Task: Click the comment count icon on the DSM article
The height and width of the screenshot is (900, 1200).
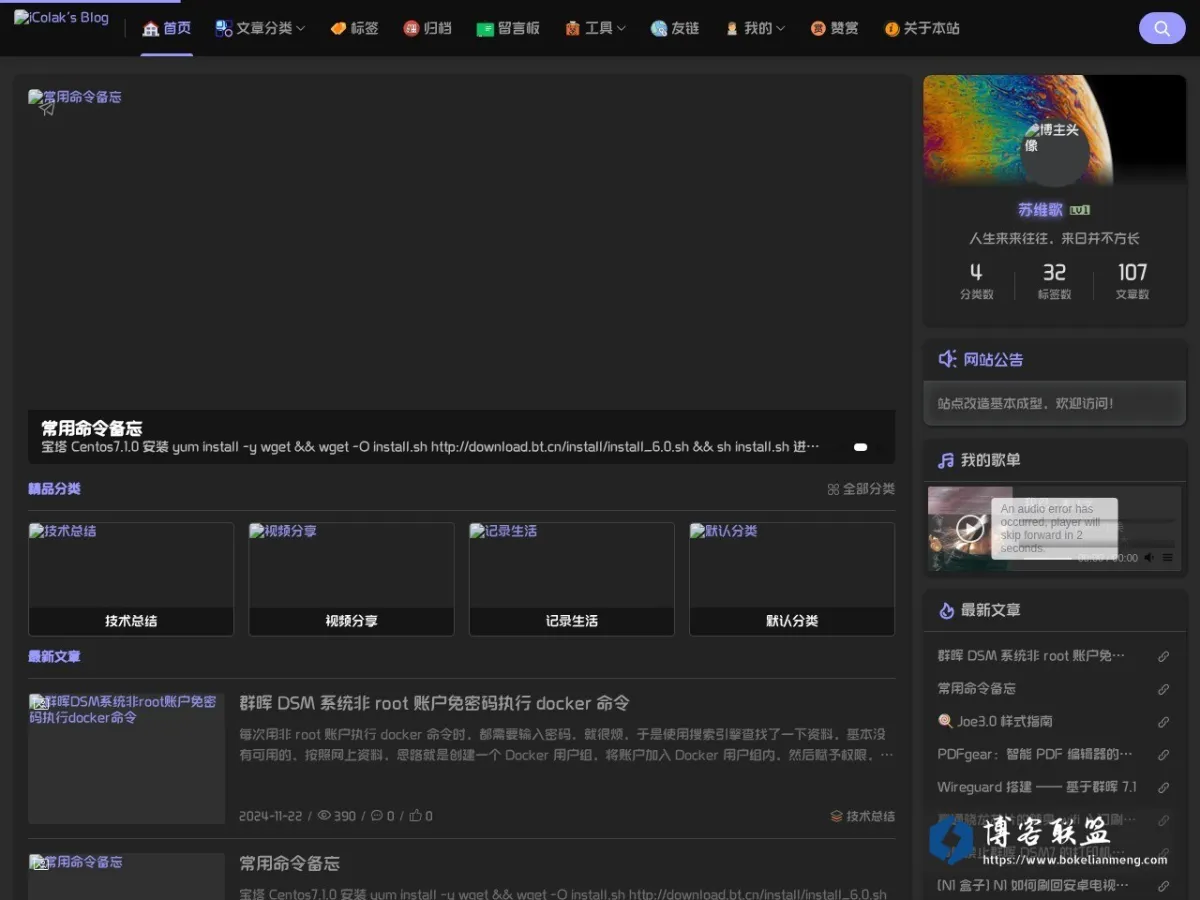Action: coord(376,816)
